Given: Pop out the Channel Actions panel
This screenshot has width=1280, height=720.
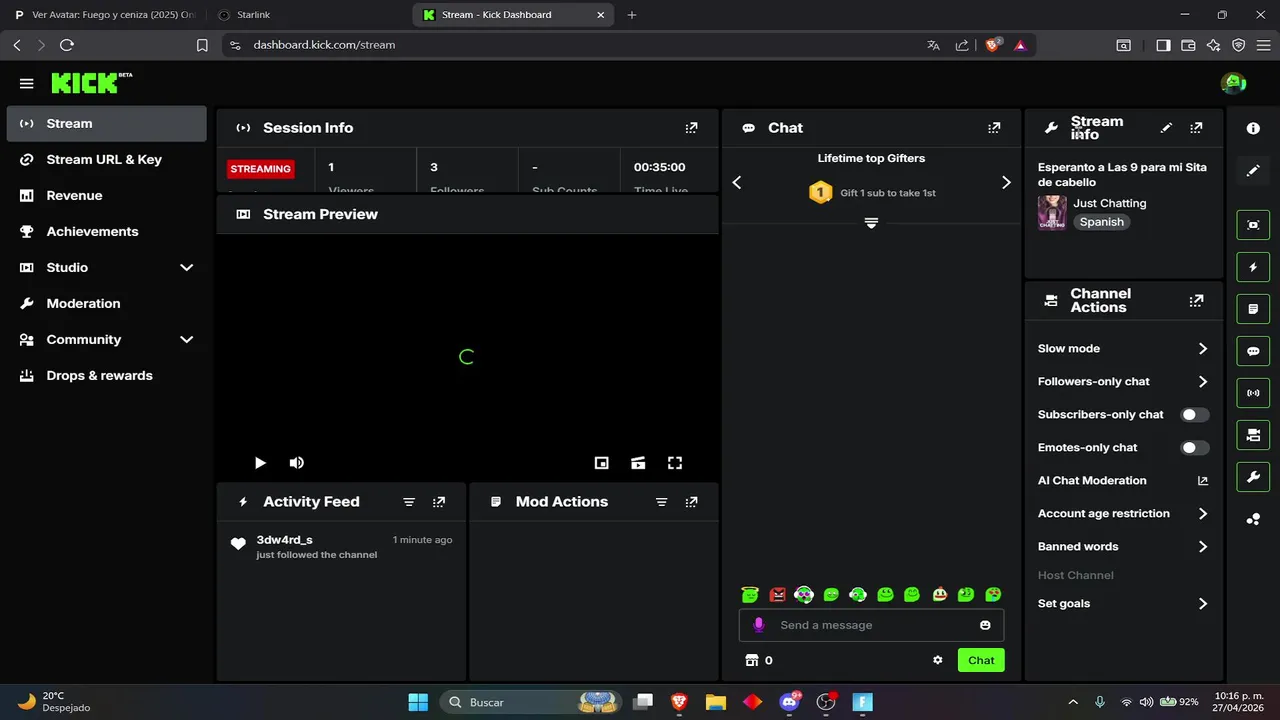Looking at the screenshot, I should (1196, 300).
